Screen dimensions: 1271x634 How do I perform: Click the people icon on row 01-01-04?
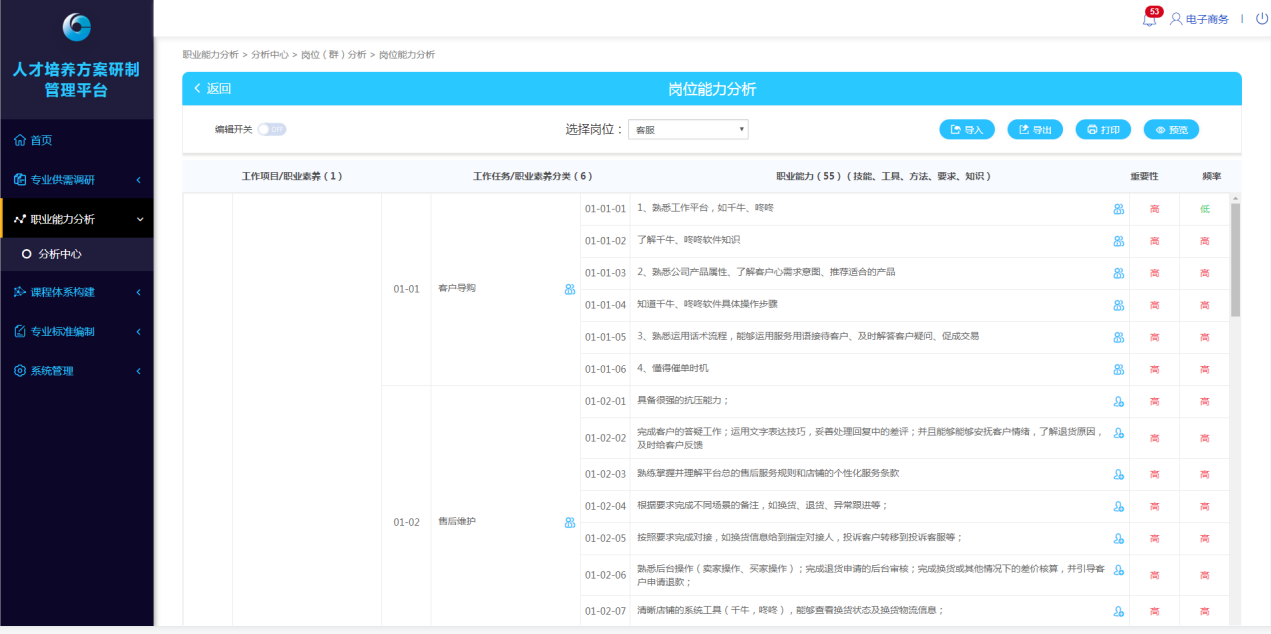click(1118, 305)
